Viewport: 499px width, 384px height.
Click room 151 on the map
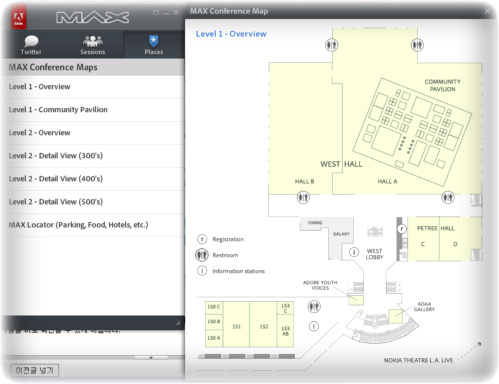pyautogui.click(x=236, y=325)
